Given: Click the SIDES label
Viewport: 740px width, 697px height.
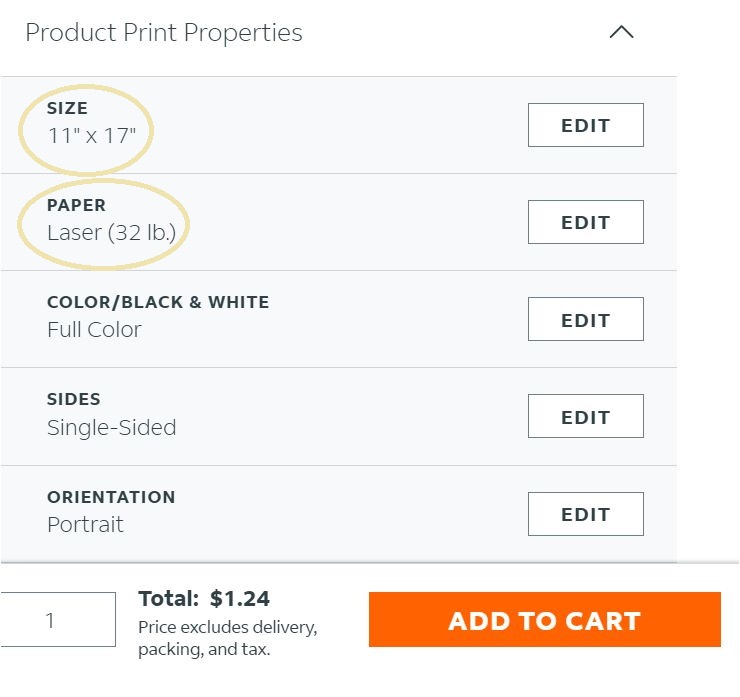Looking at the screenshot, I should coord(74,399).
